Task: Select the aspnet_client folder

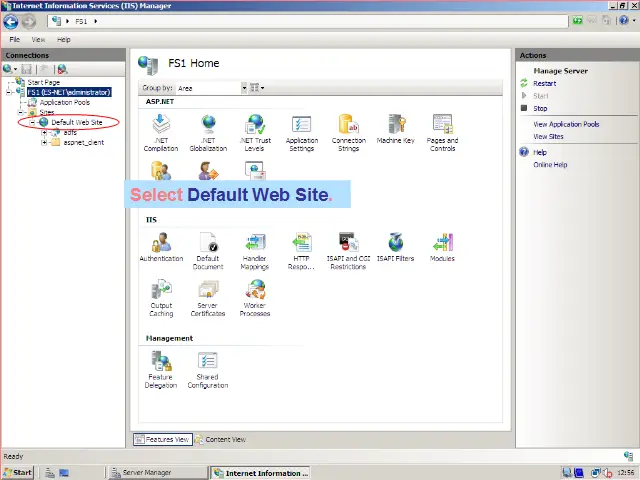Action: [x=84, y=142]
